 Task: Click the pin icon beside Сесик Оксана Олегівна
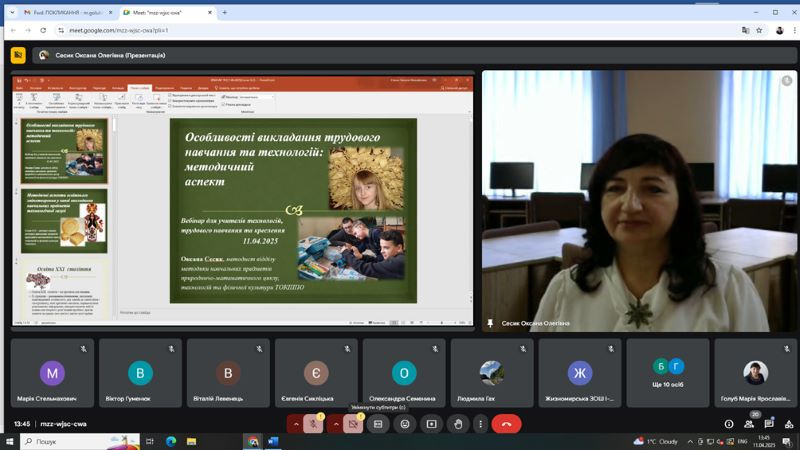point(490,323)
